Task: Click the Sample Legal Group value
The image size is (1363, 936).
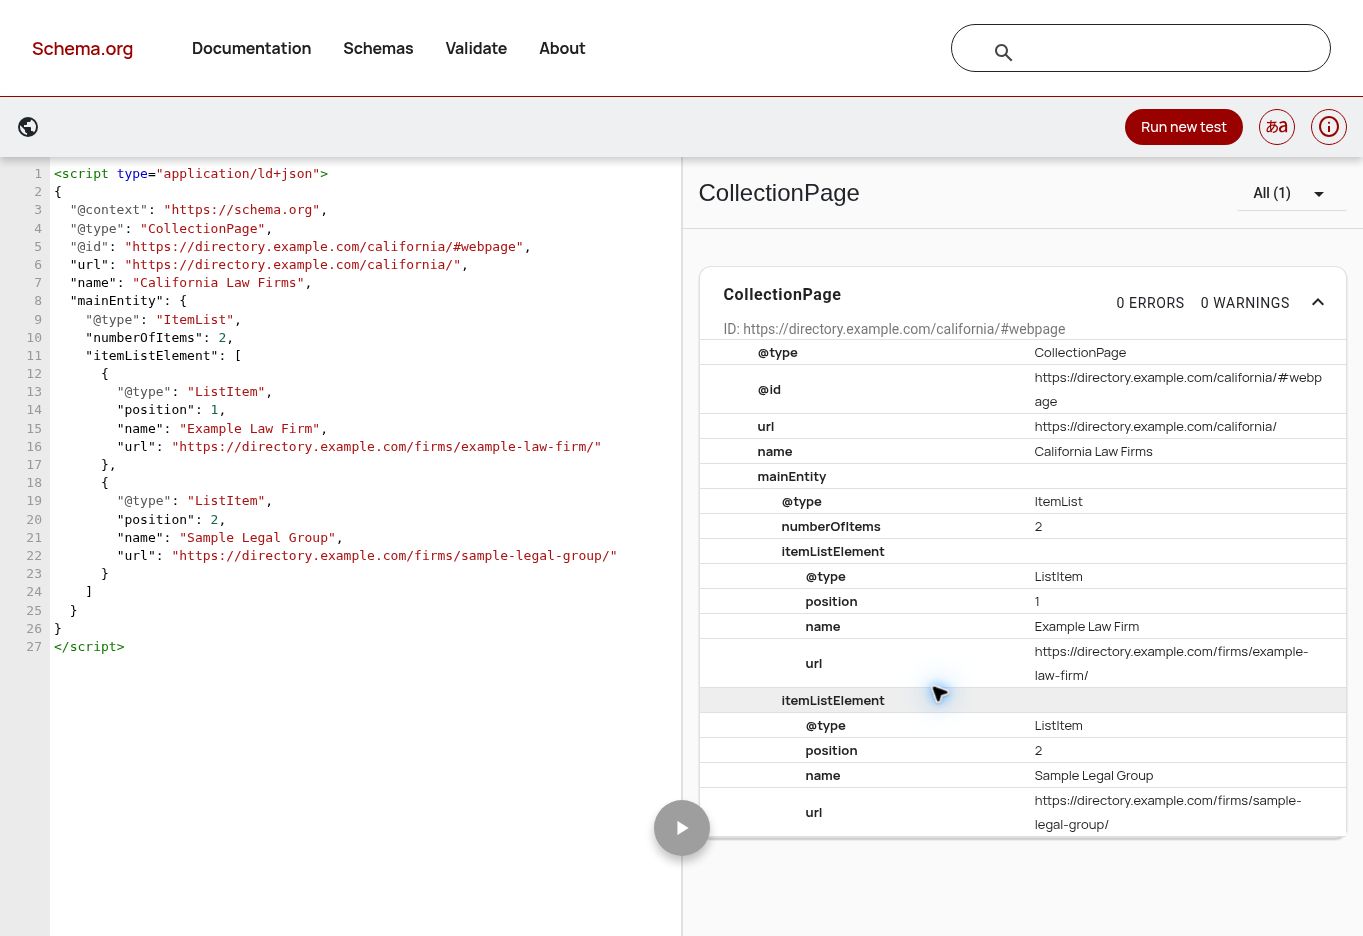Action: tap(1093, 775)
